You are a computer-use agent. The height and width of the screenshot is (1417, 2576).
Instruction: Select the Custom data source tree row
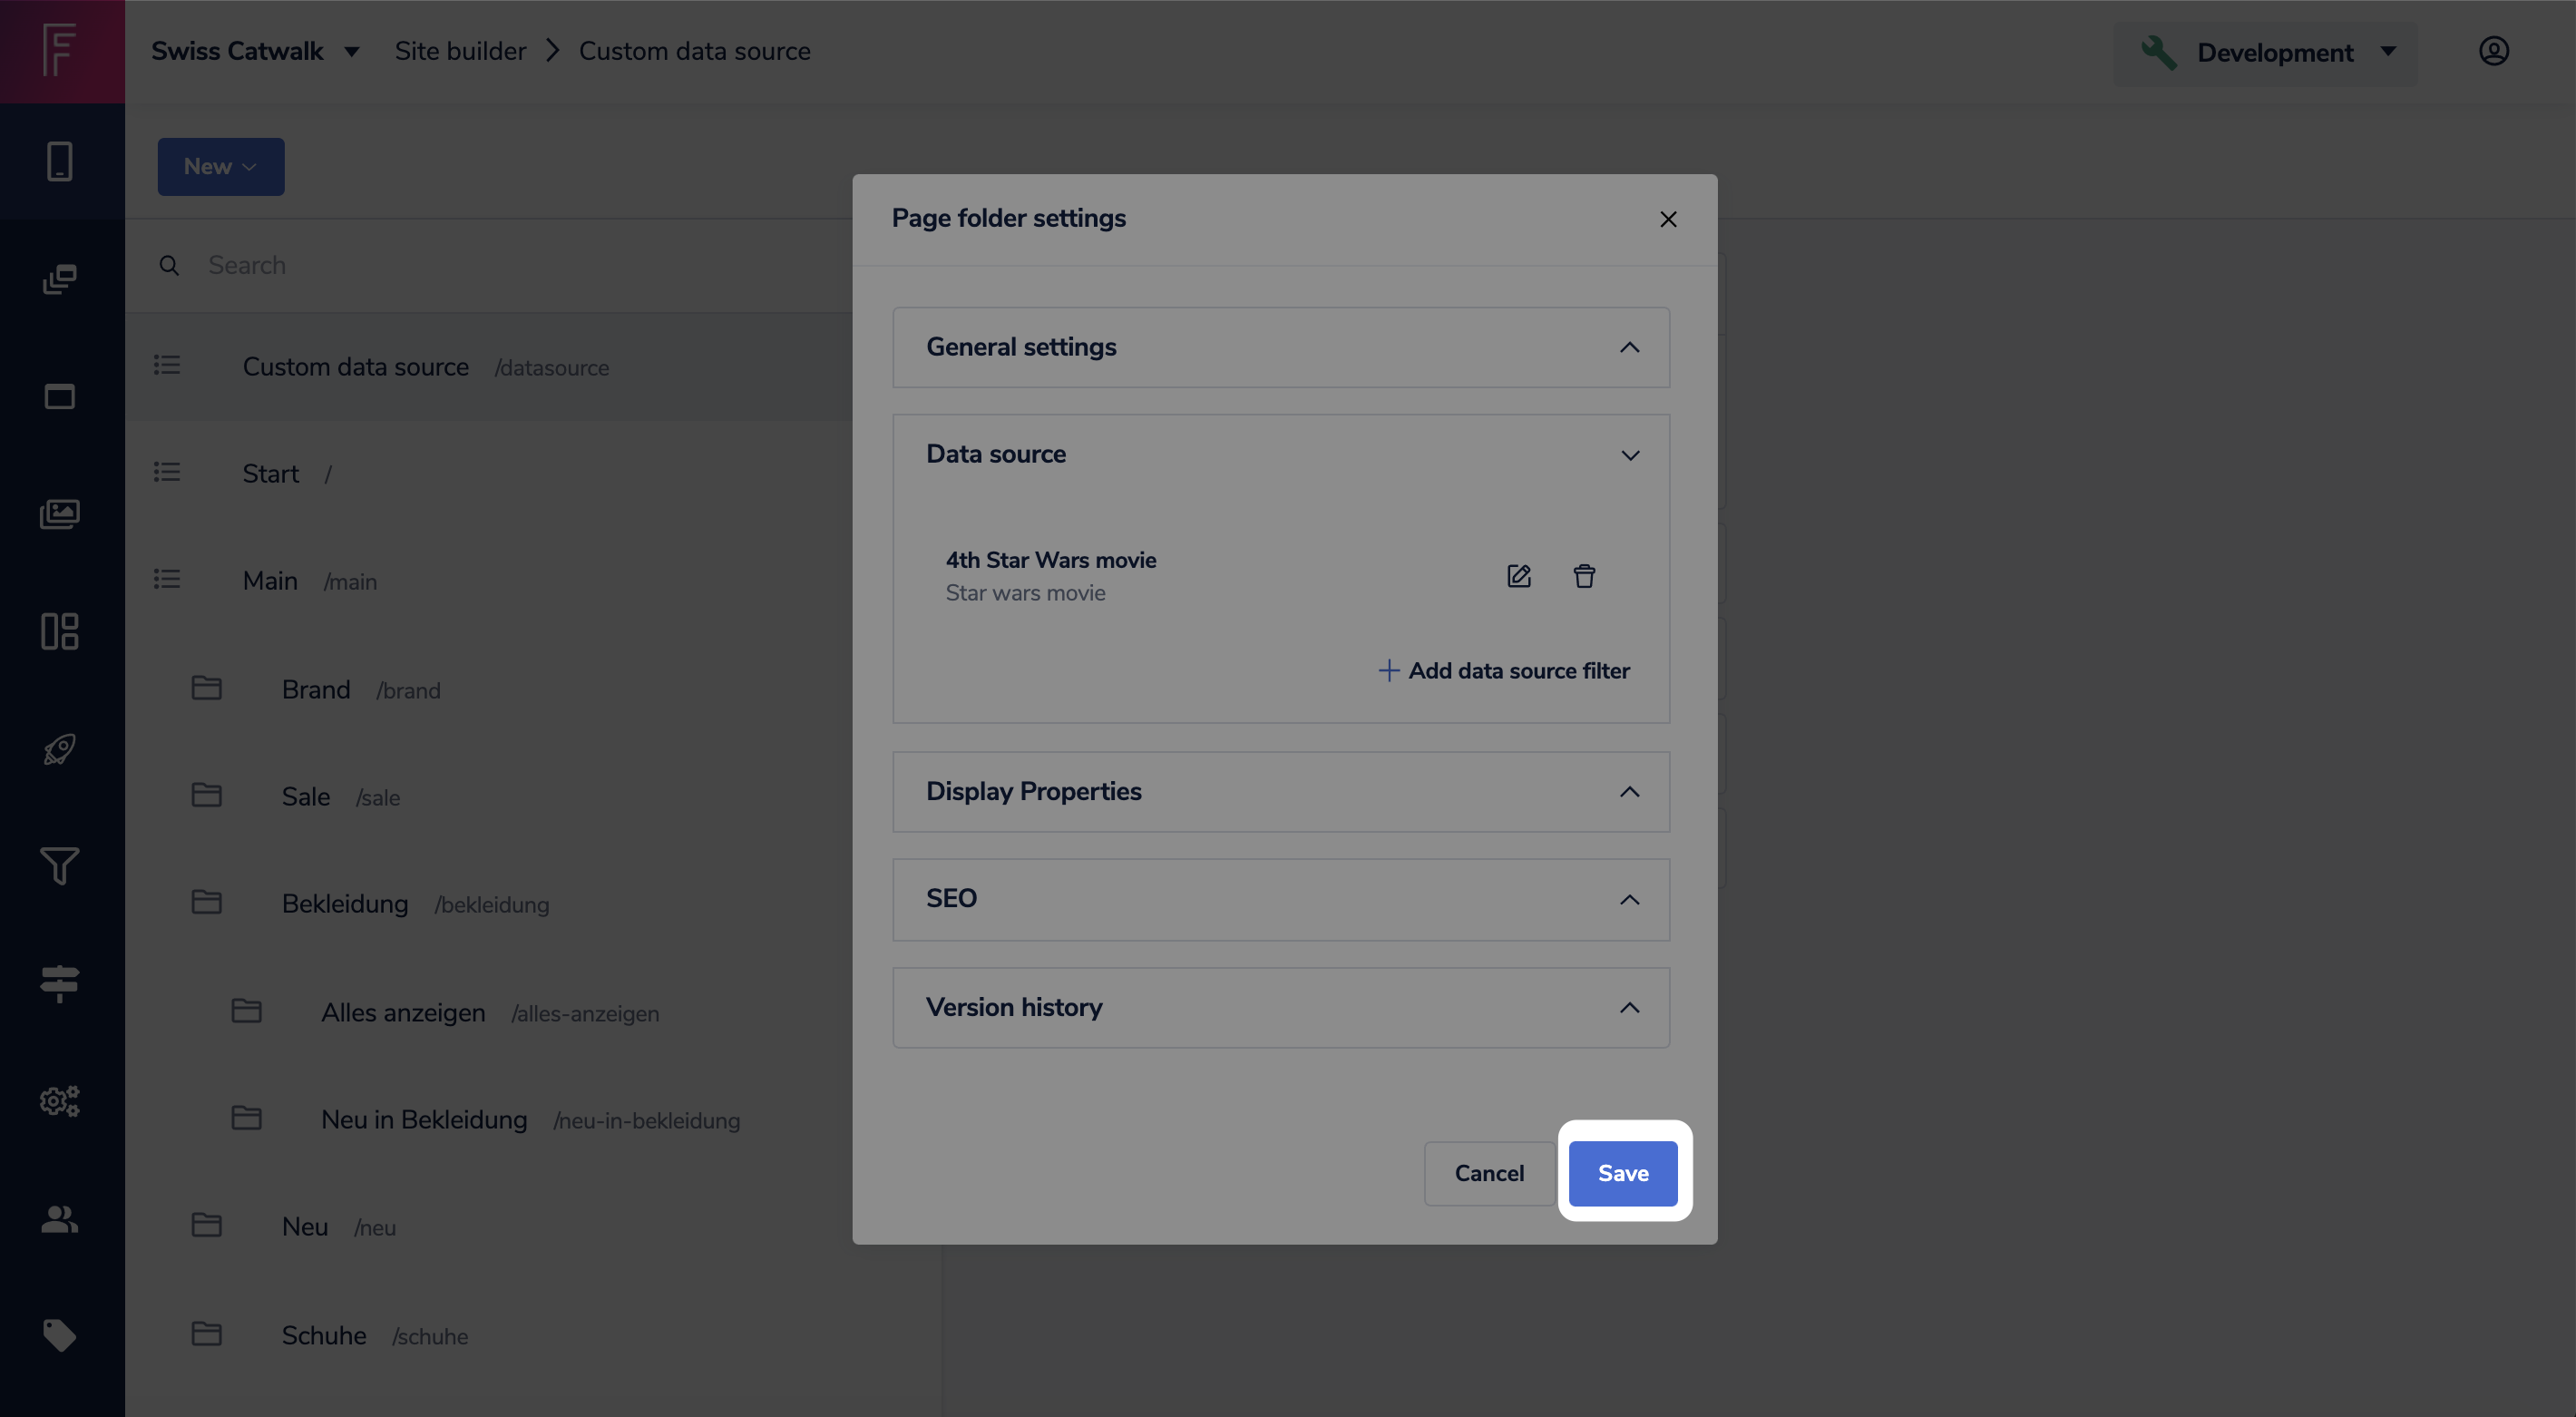coord(490,367)
